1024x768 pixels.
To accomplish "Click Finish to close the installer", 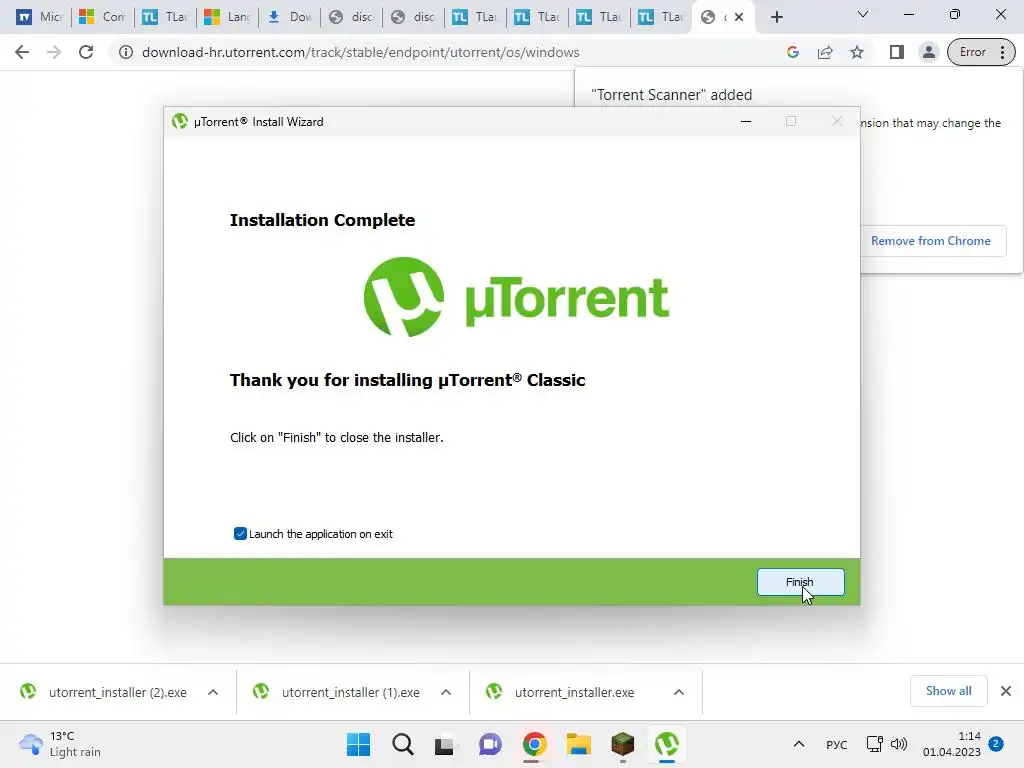I will pyautogui.click(x=800, y=582).
